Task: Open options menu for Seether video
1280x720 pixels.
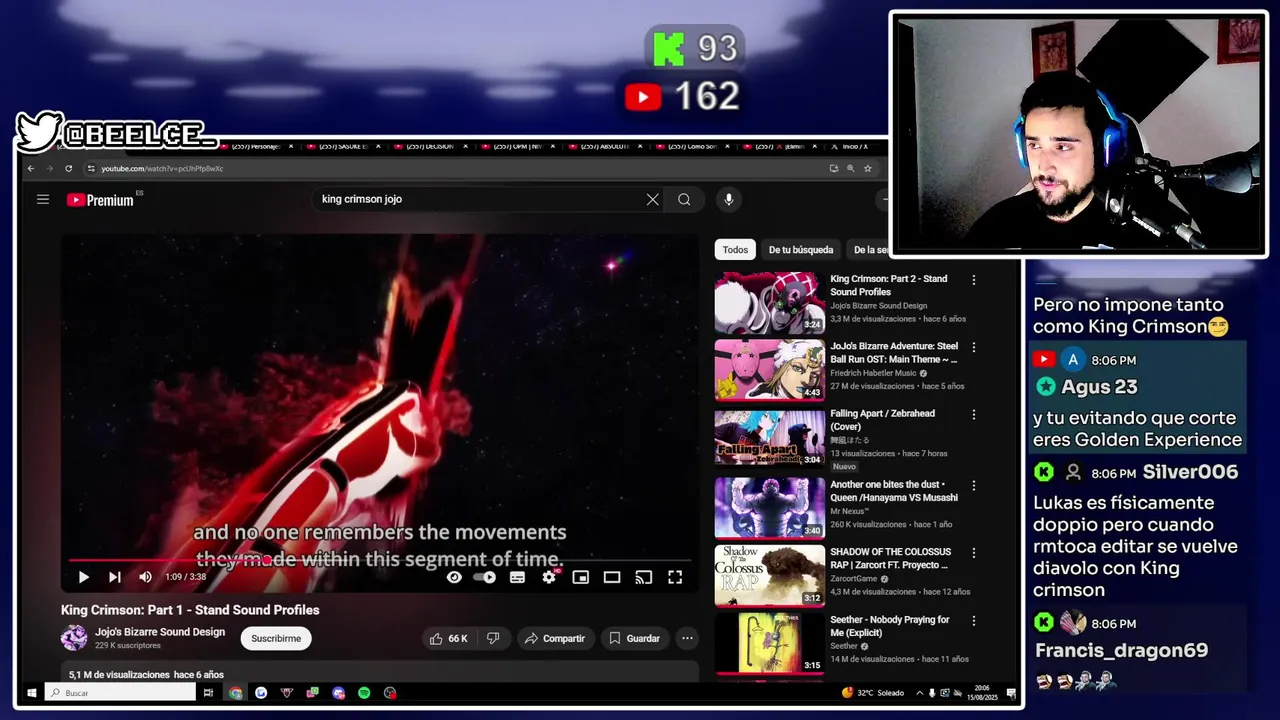Action: pyautogui.click(x=974, y=621)
